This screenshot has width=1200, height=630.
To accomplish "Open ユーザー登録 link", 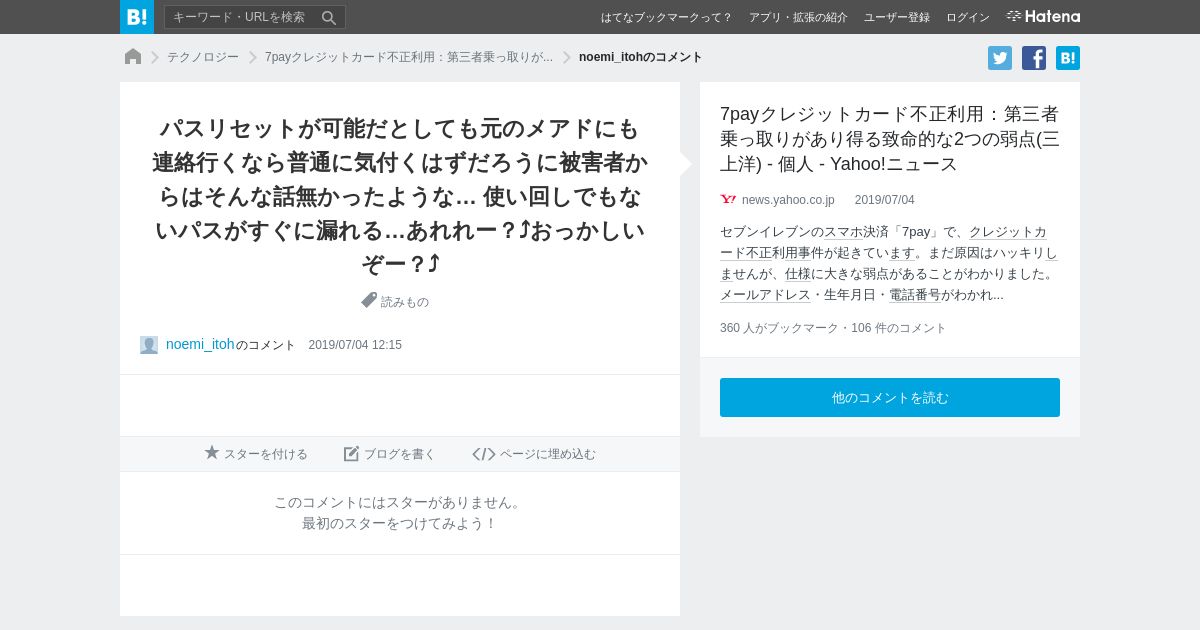I will point(897,18).
